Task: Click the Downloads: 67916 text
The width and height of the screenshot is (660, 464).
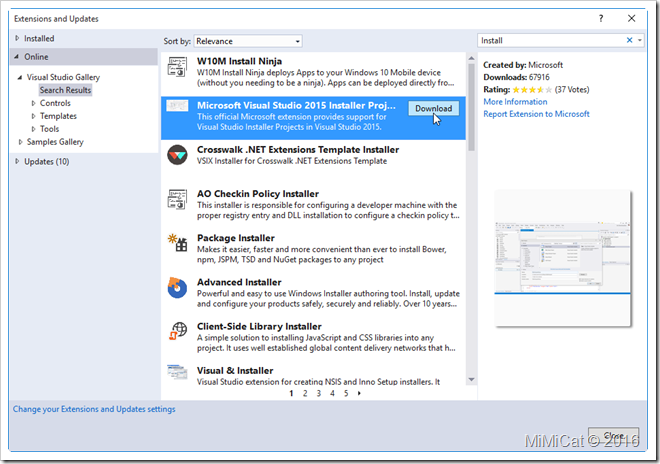Action: pyautogui.click(x=516, y=77)
